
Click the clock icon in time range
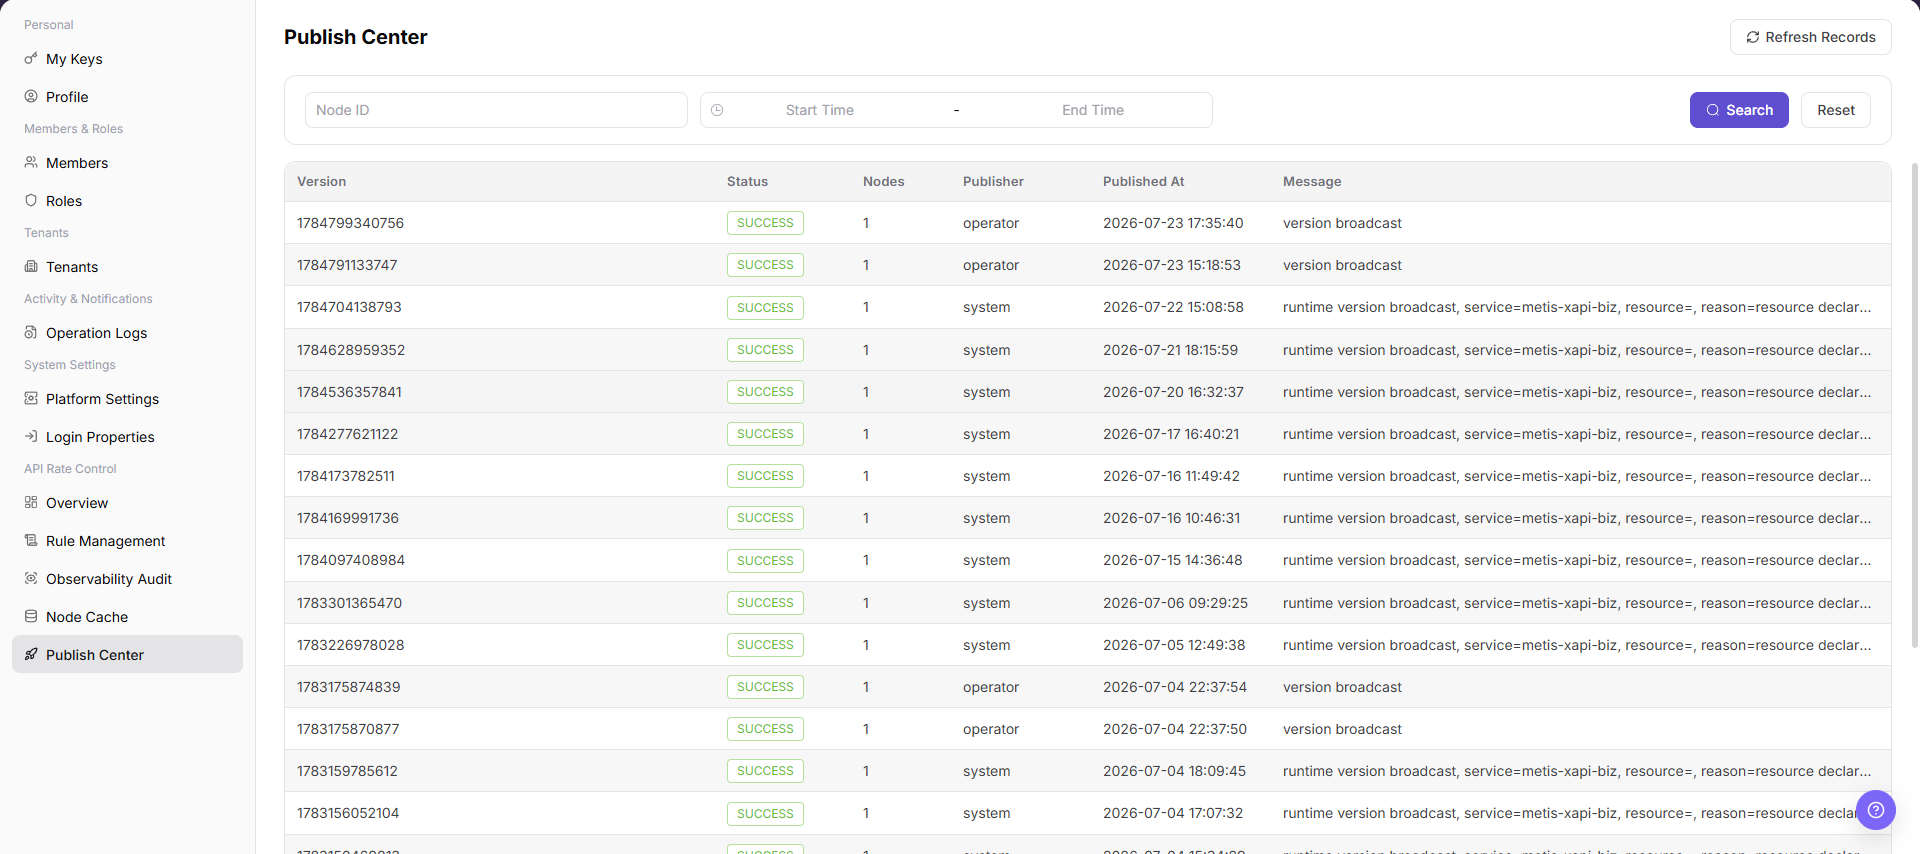pyautogui.click(x=717, y=110)
